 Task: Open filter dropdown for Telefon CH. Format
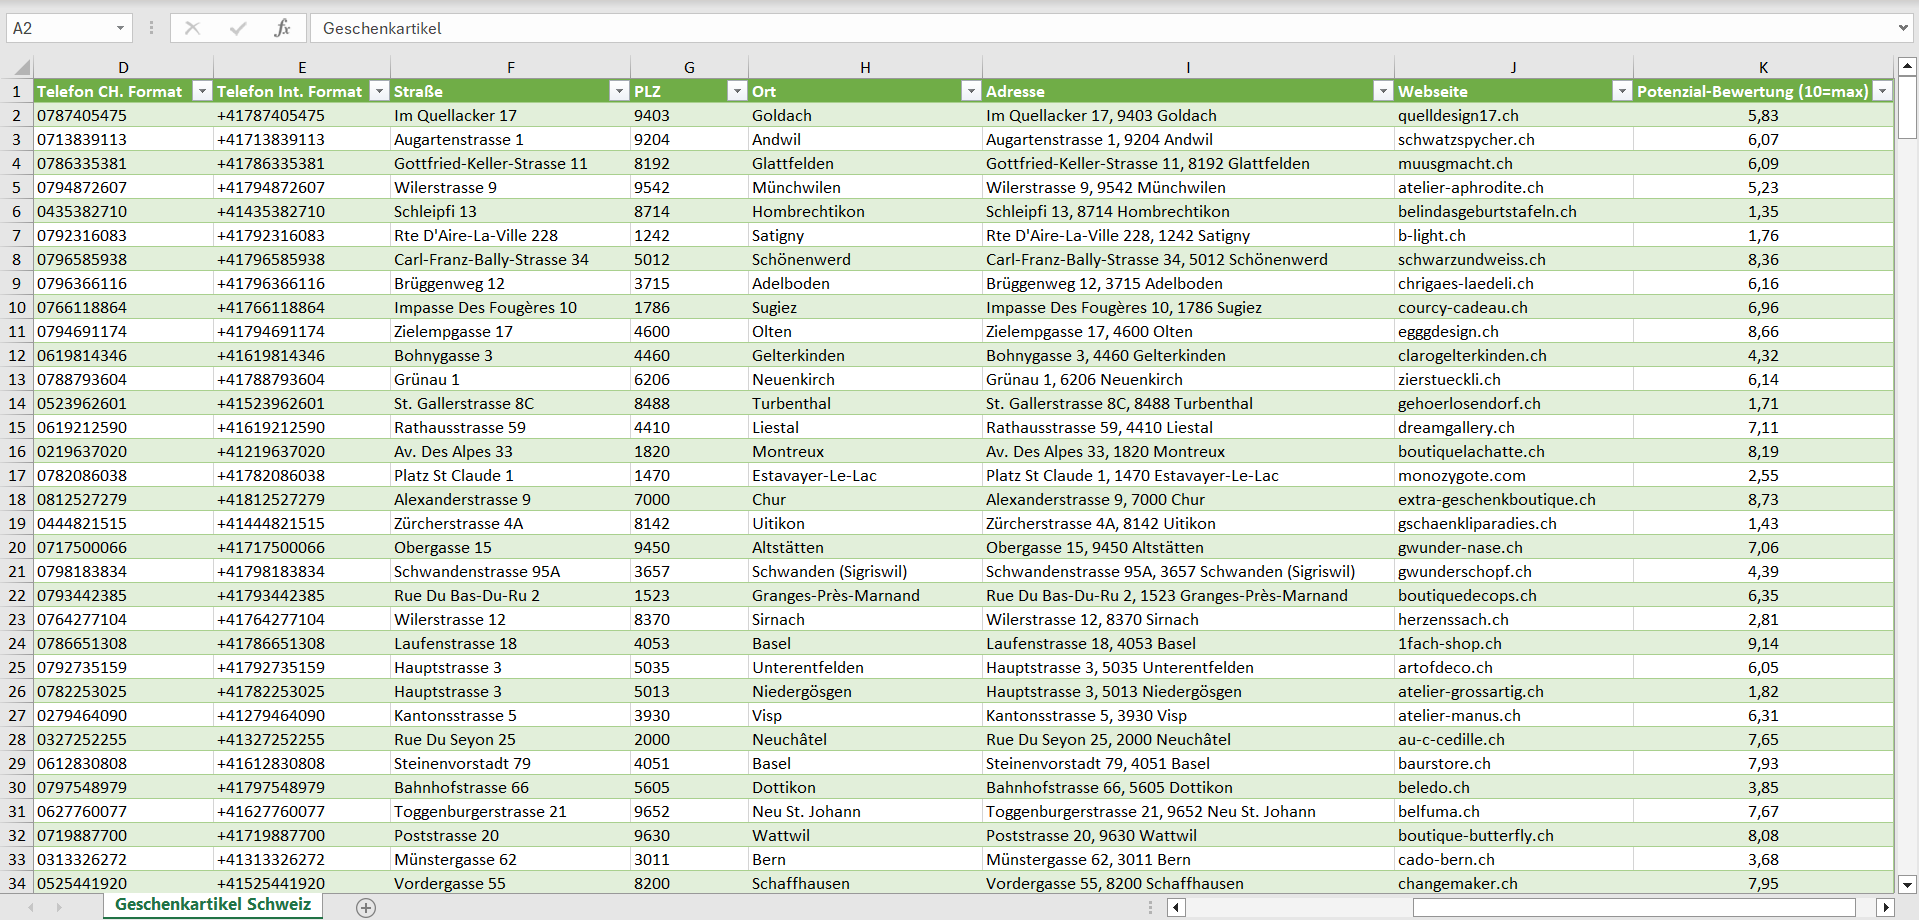tap(202, 91)
